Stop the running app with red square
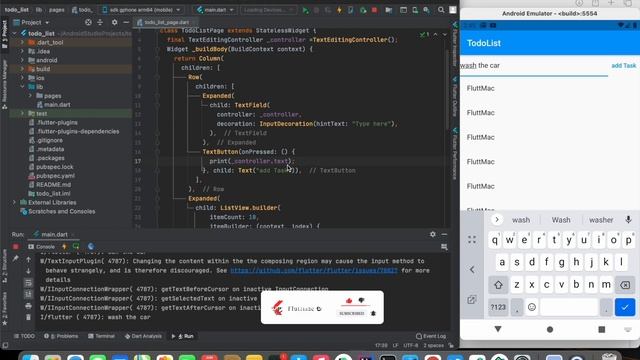640x360 pixels. point(374,10)
